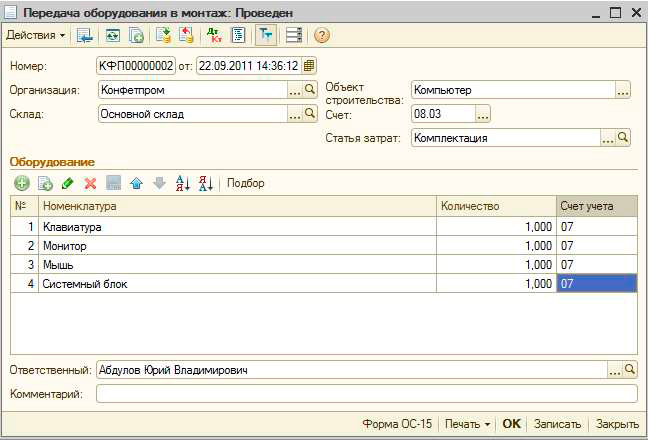Expand the Печать dropdown menu
Image resolution: width=648 pixels, height=440 pixels.
[468, 424]
